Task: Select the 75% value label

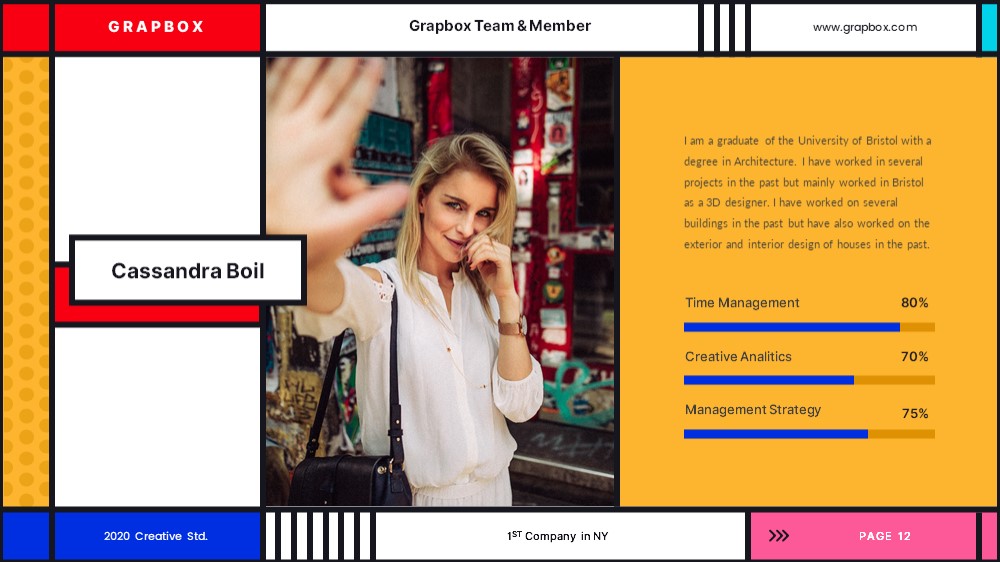Action: (x=915, y=413)
